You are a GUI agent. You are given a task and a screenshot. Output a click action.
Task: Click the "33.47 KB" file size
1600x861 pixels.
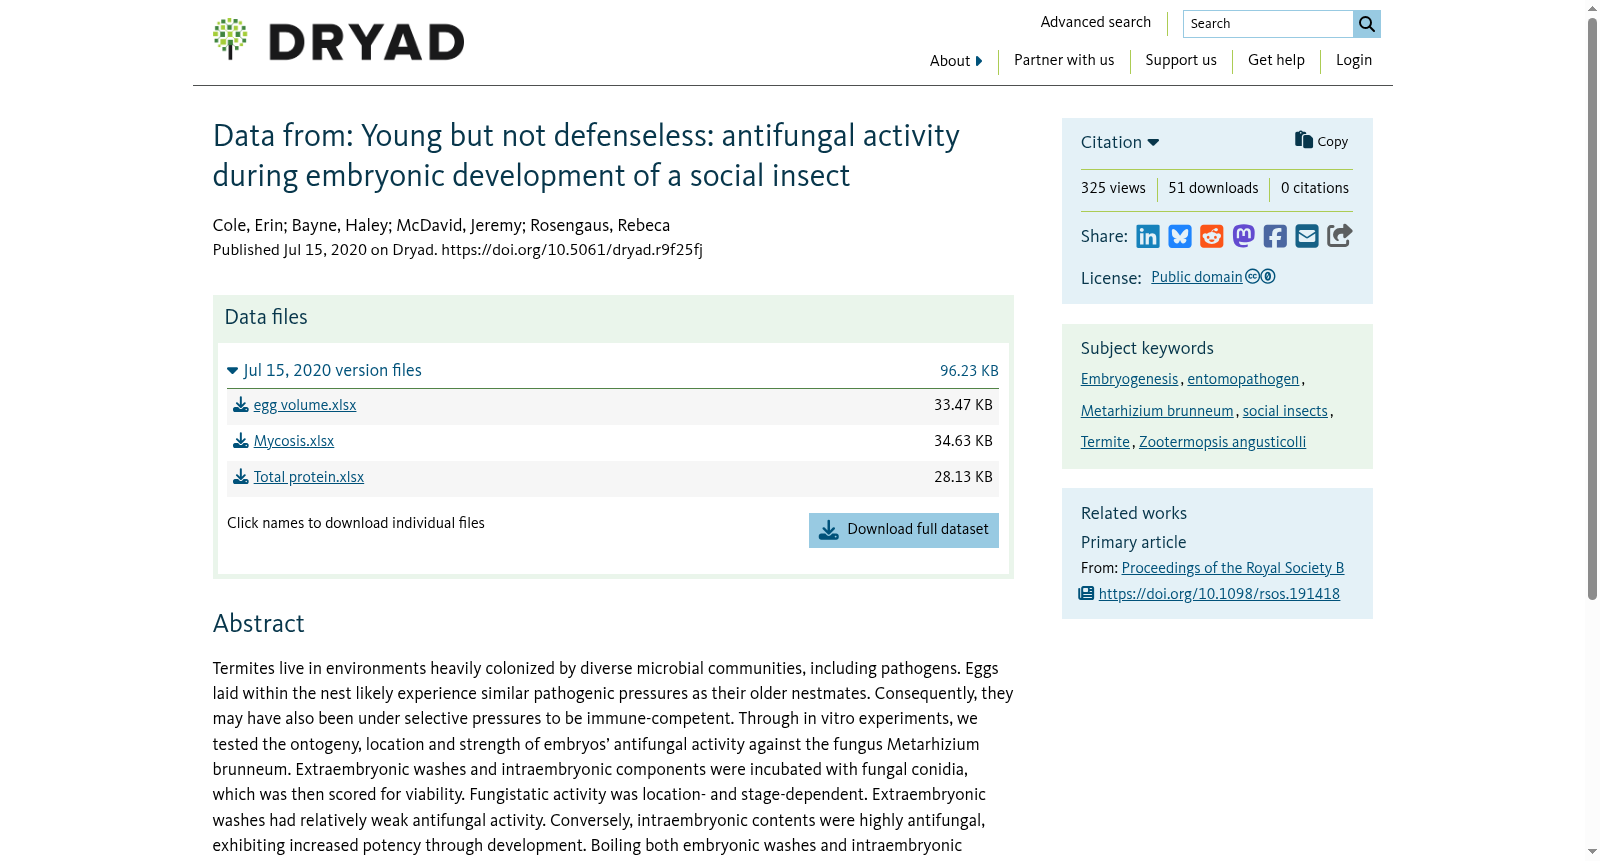(963, 405)
